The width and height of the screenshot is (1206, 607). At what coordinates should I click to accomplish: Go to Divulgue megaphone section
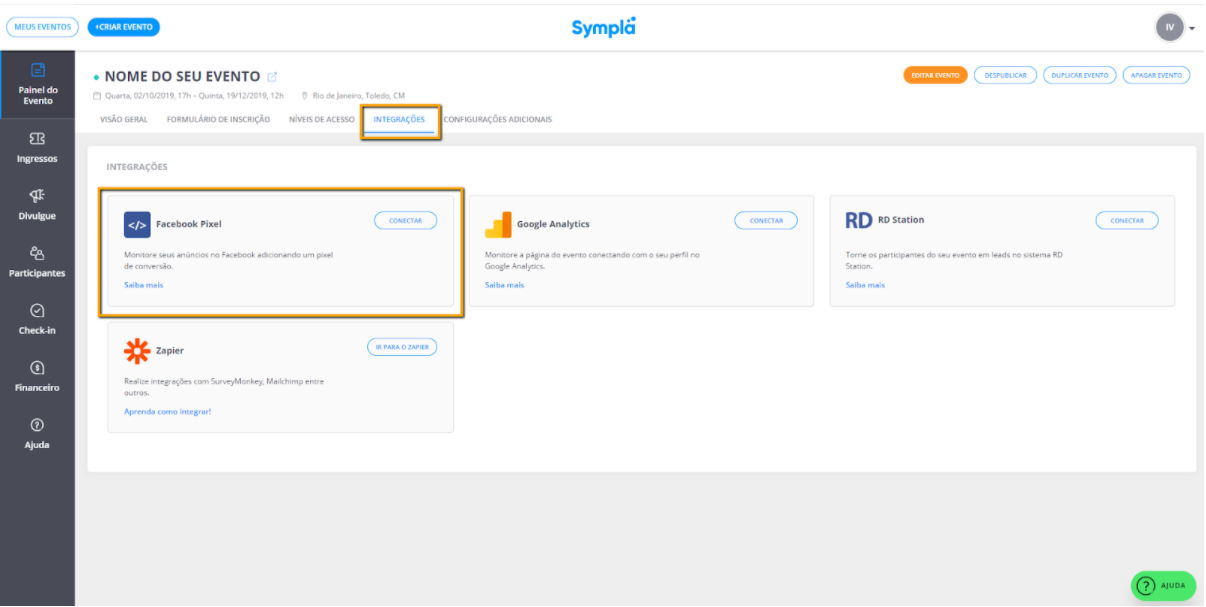[37, 204]
